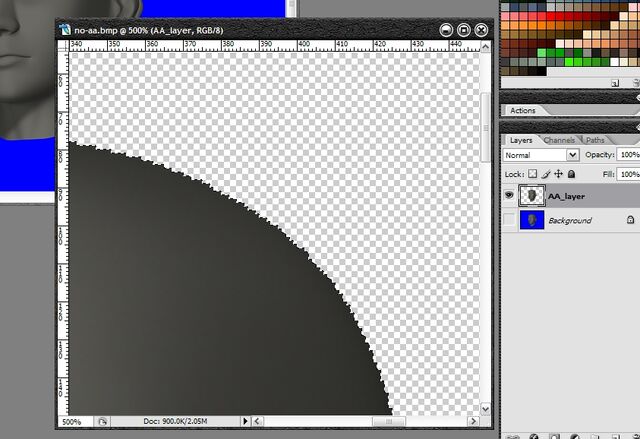Minimize the no-aa.bmp document window

[x=447, y=30]
